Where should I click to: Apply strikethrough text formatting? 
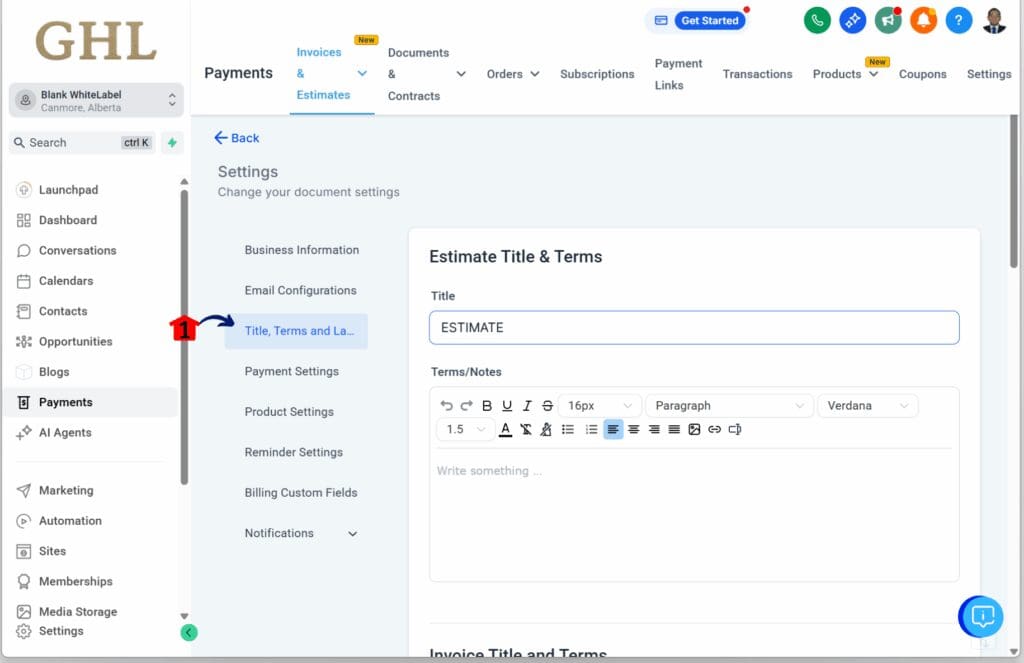pyautogui.click(x=547, y=404)
